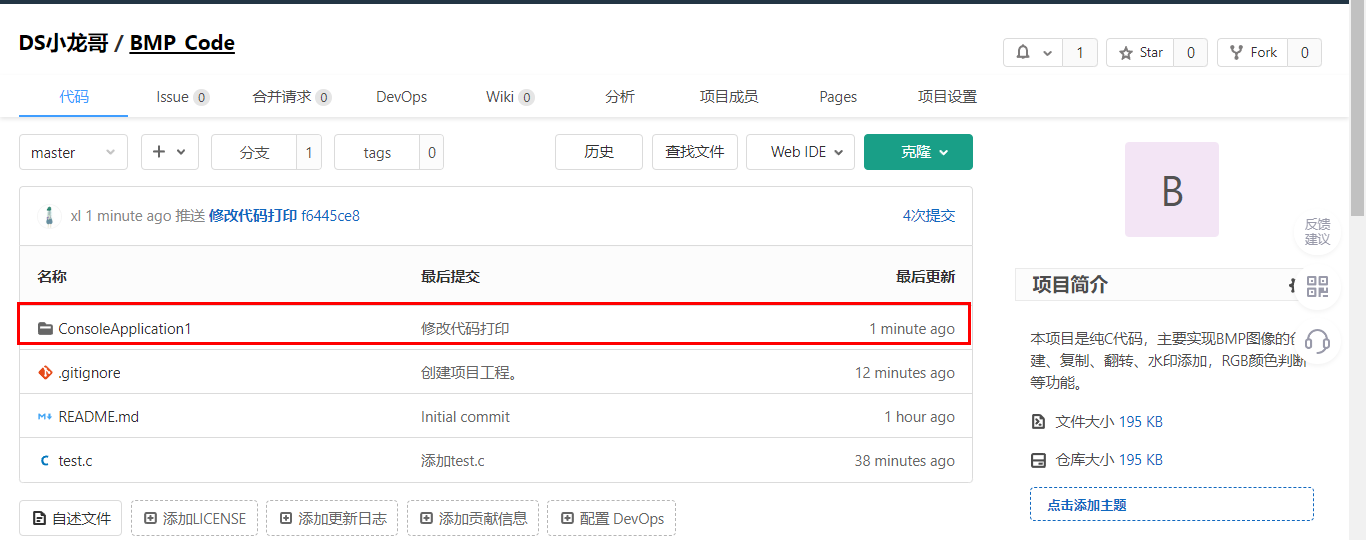View the 4次提交 commits link

(x=929, y=216)
